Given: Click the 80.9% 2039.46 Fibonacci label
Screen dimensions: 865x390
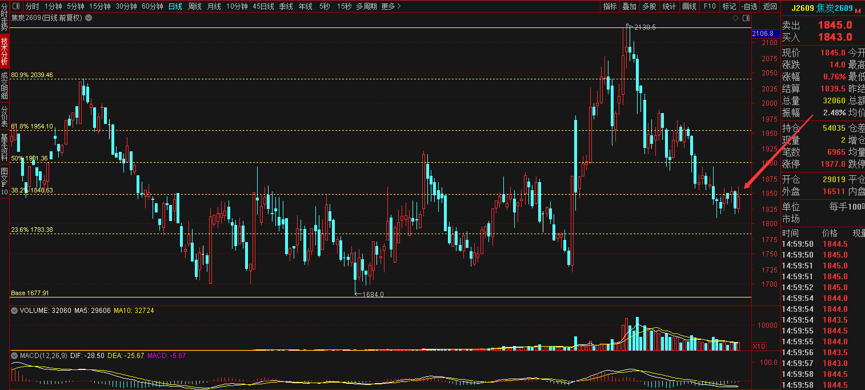Looking at the screenshot, I should pyautogui.click(x=32, y=74).
